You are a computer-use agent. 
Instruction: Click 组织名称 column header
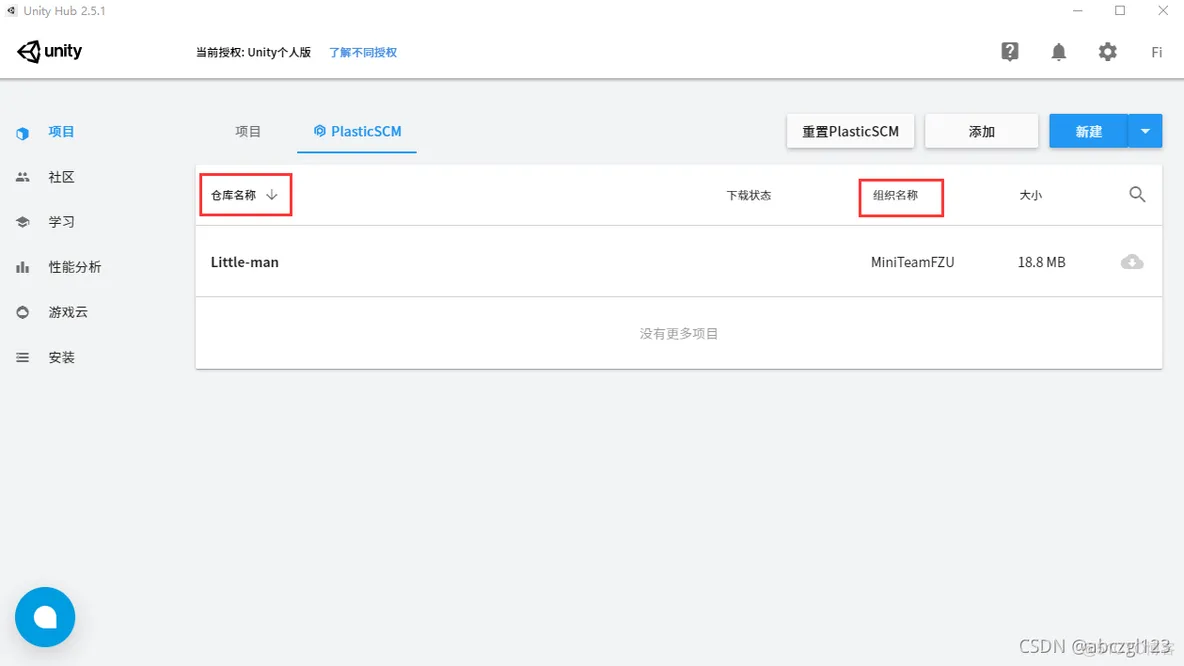point(896,195)
